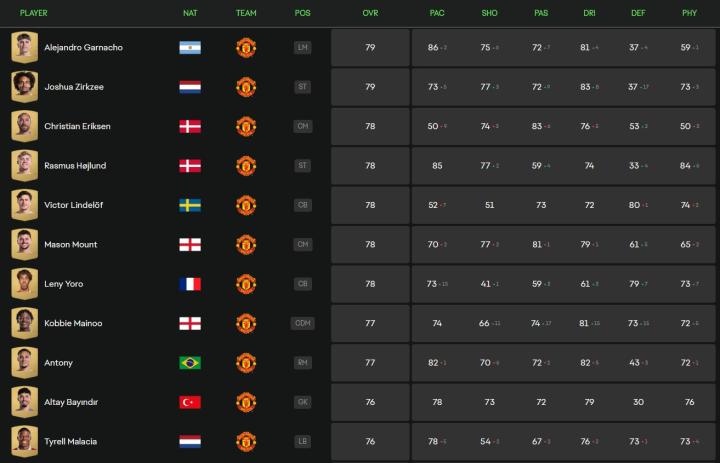Viewport: 720px width, 463px height.
Task: Click club crest in Kobbie Mainoo's row
Action: [246, 323]
